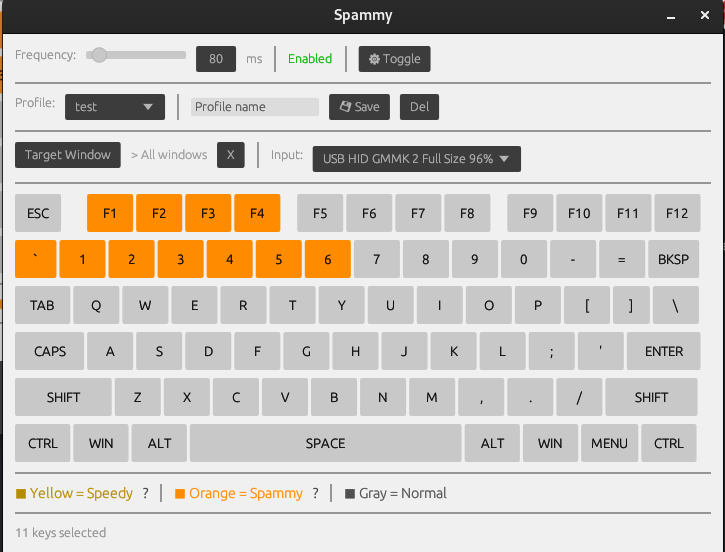
Task: Toggle the highlighted 6 key
Action: (x=328, y=259)
